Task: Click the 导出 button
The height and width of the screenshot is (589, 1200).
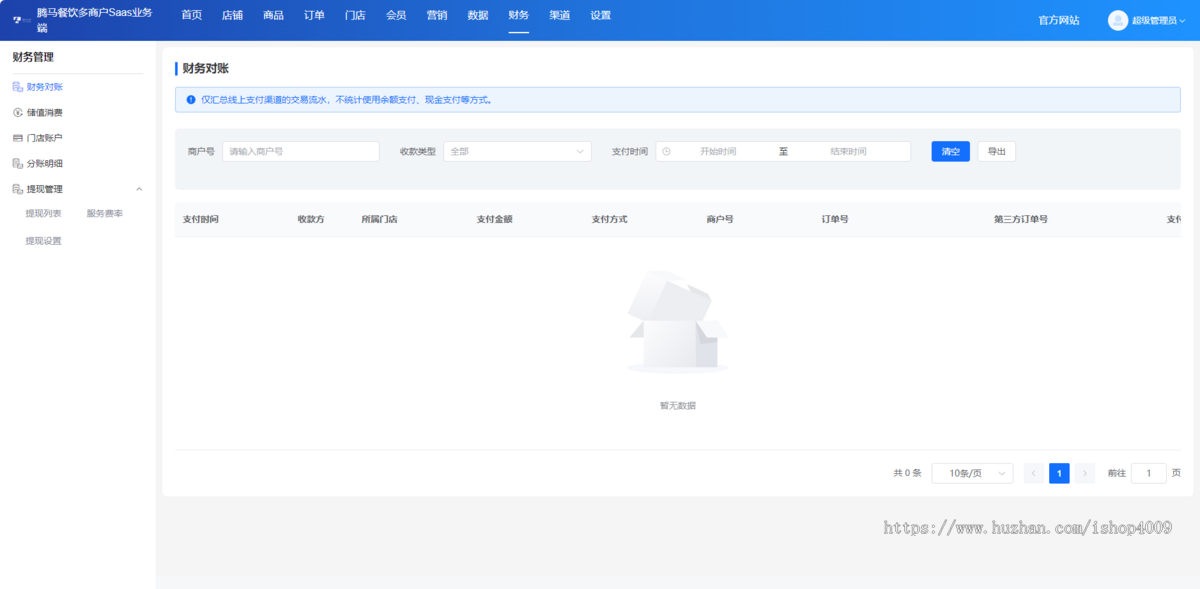Action: click(996, 151)
